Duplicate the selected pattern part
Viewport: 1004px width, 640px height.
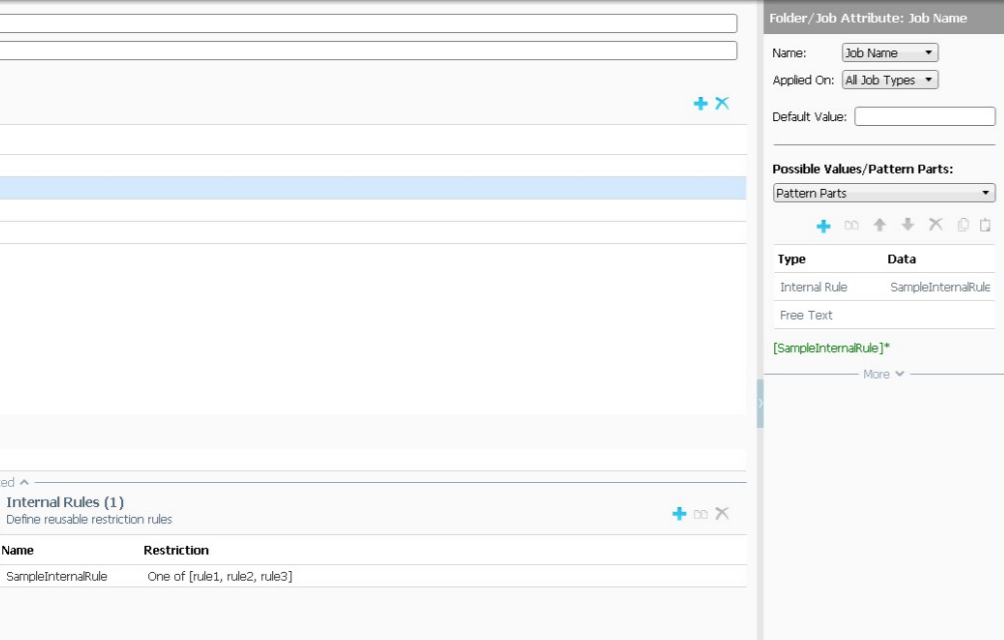coord(852,225)
